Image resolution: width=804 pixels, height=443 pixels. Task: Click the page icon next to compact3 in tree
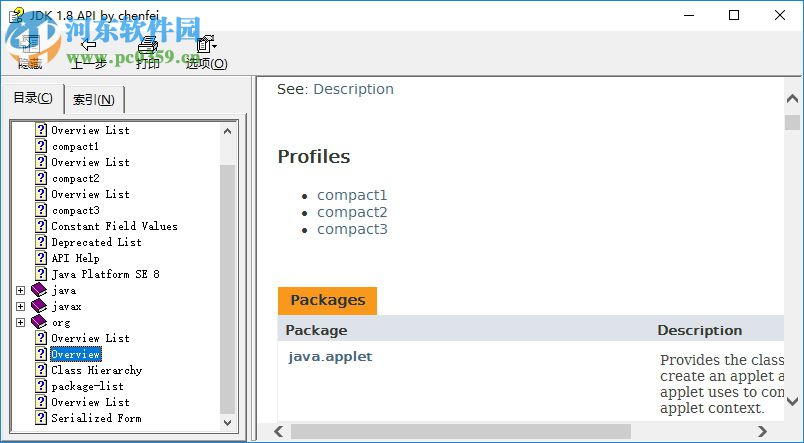pos(41,210)
